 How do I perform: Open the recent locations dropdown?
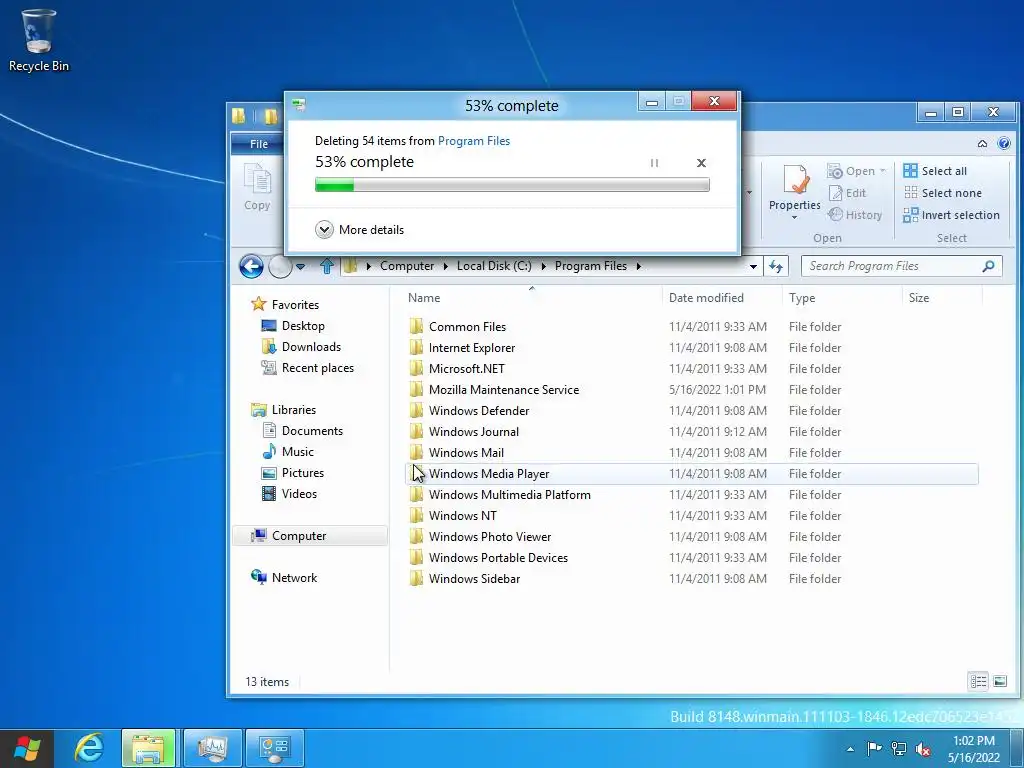300,266
